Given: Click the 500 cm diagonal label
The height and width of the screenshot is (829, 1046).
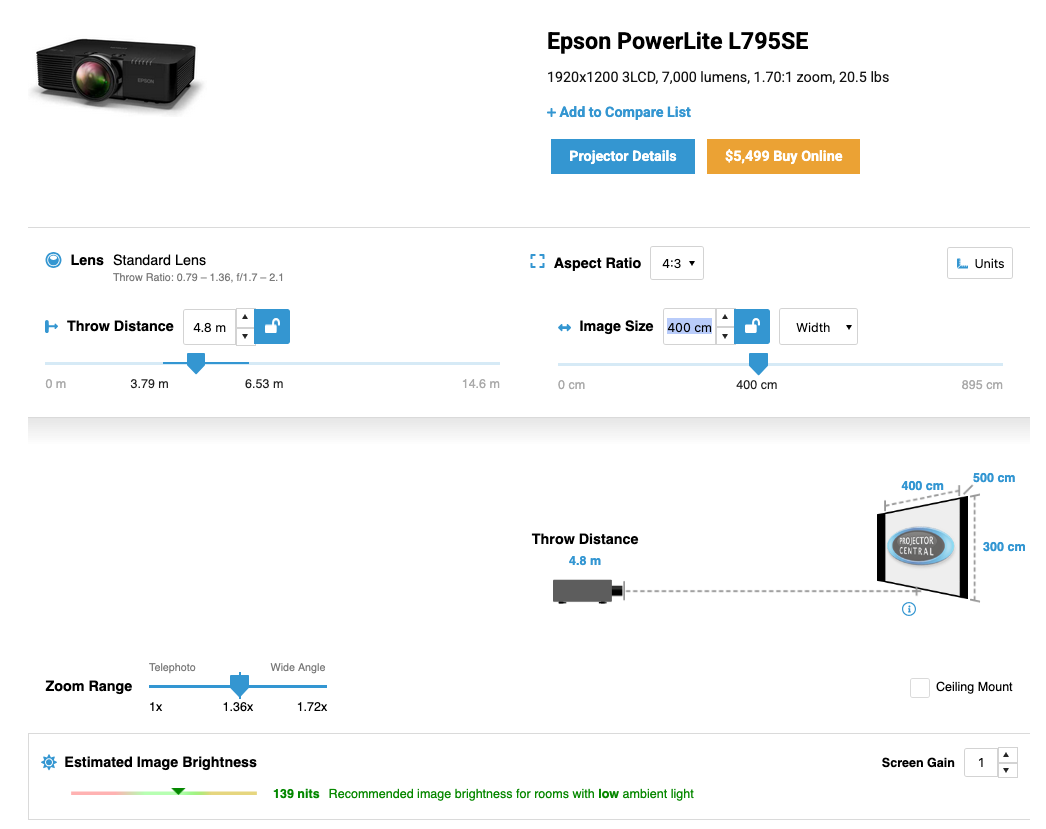Looking at the screenshot, I should [993, 478].
